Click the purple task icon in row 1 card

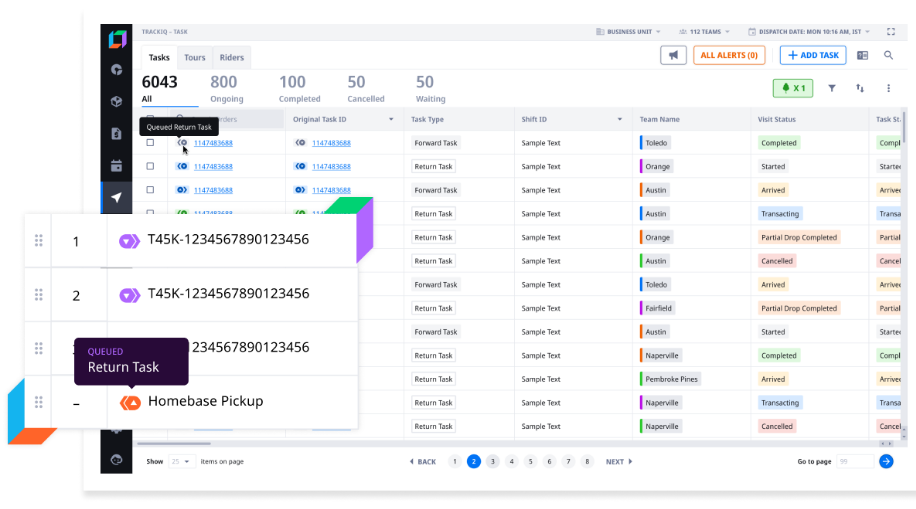[x=130, y=241]
